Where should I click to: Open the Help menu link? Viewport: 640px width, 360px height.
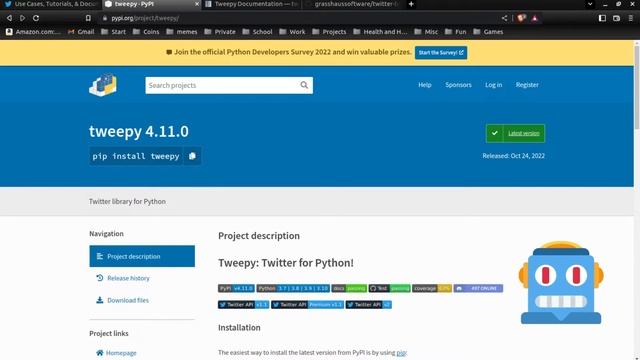[x=424, y=85]
